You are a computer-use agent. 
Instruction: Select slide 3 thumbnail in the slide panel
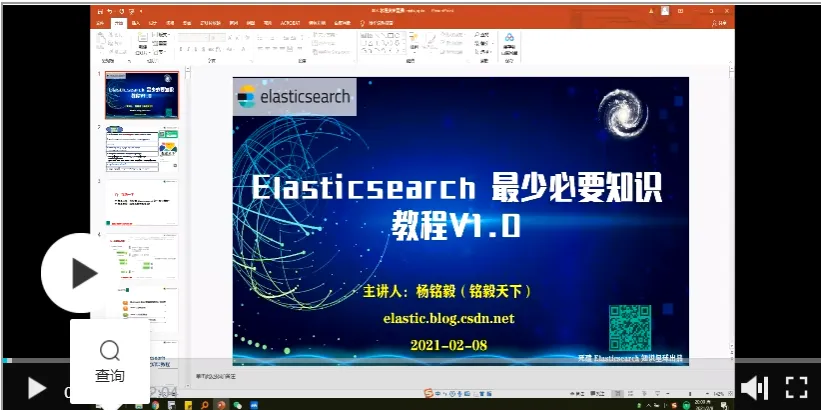pyautogui.click(x=142, y=203)
